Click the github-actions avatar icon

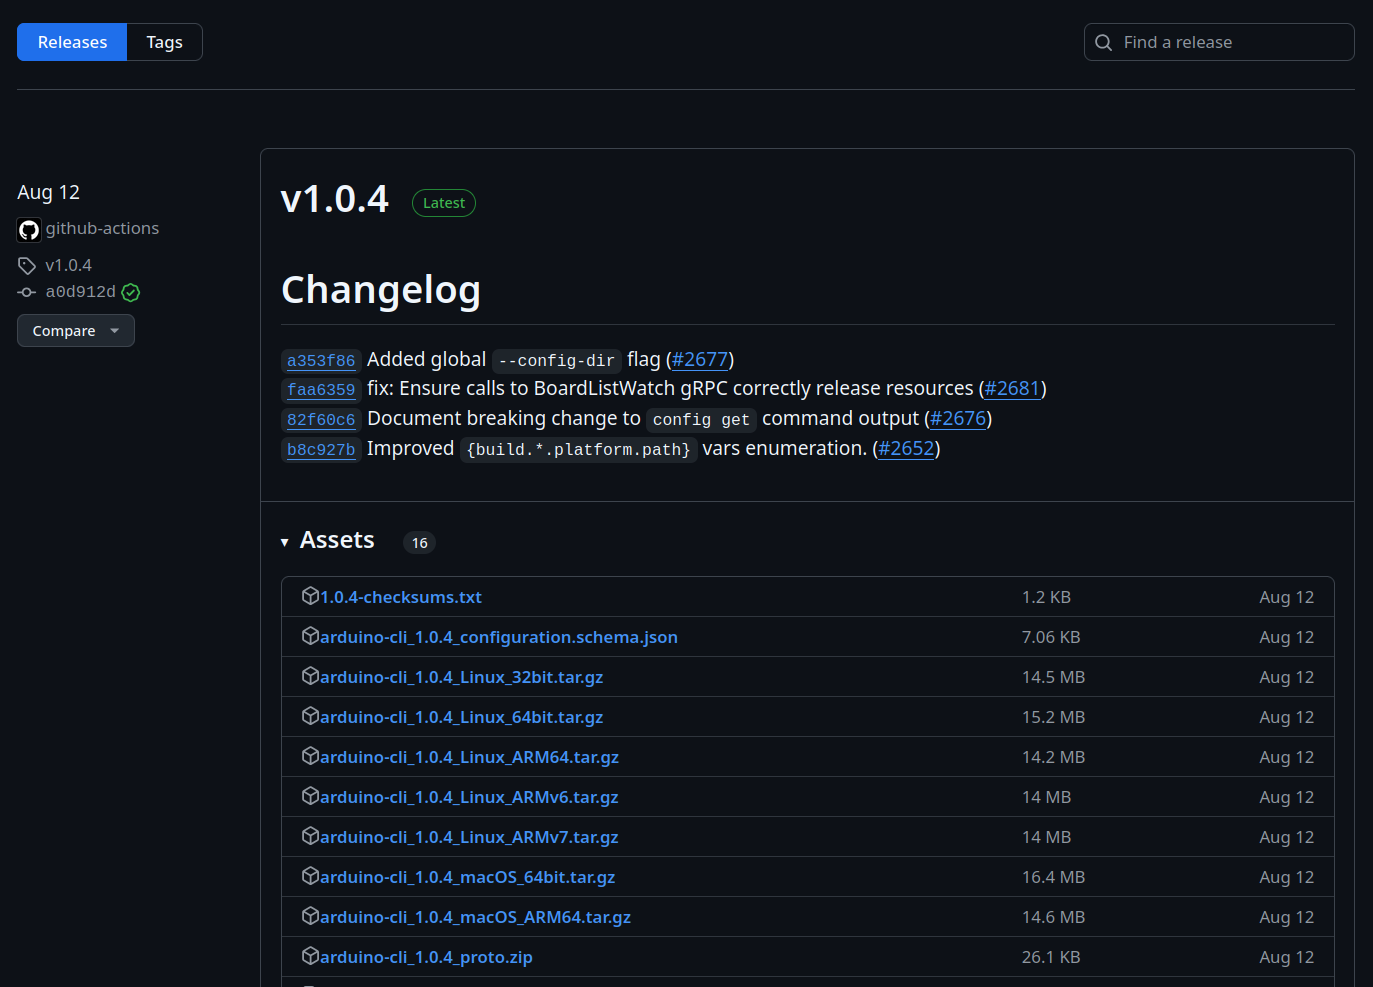click(x=29, y=230)
